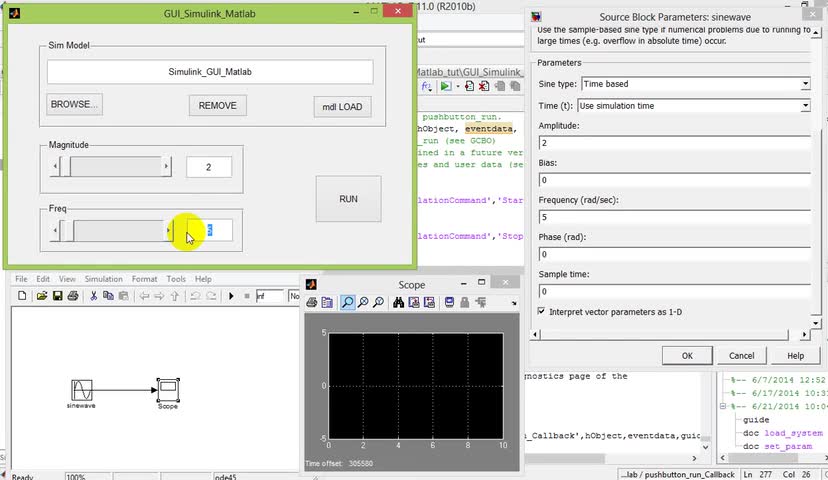This screenshot has height=480, width=828.
Task: Click the lock axes selection icon in Scope
Action: [465, 302]
